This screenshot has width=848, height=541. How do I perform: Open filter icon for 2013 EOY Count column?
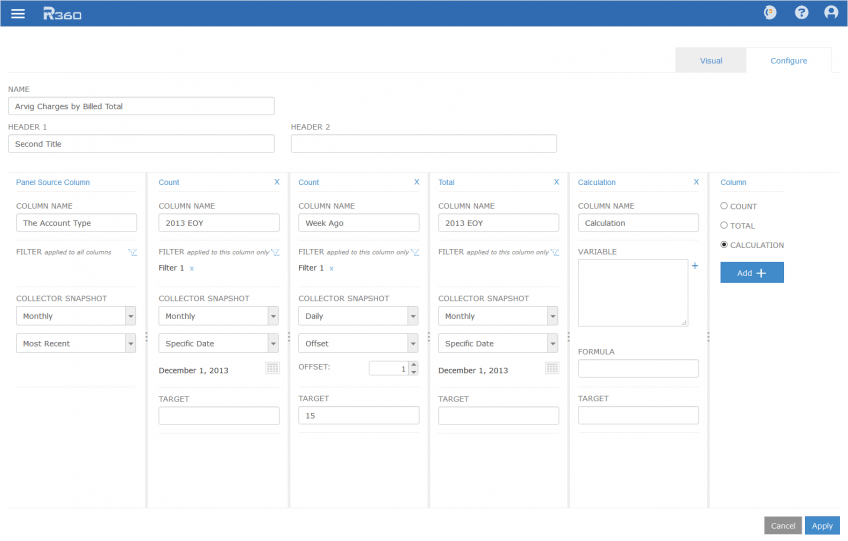coord(275,252)
